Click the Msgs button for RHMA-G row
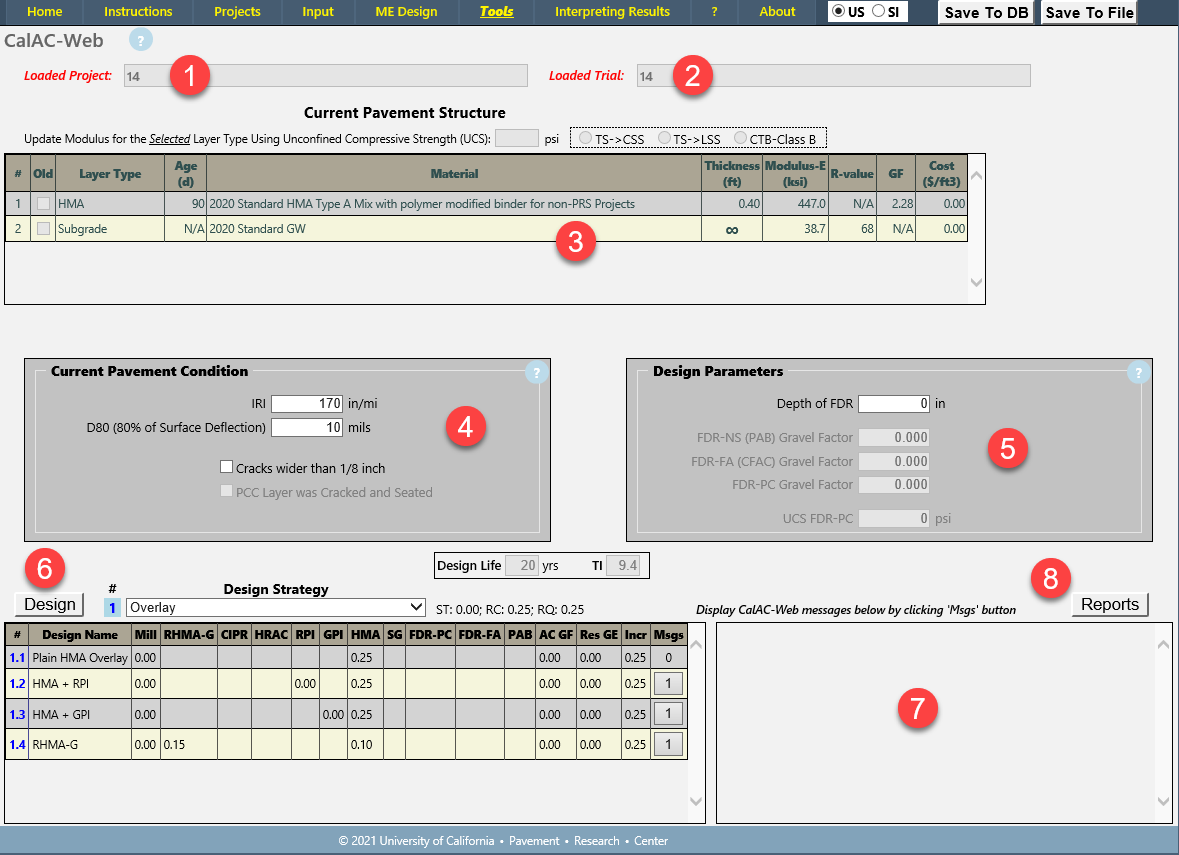Screen dimensions: 1179x855 668,744
